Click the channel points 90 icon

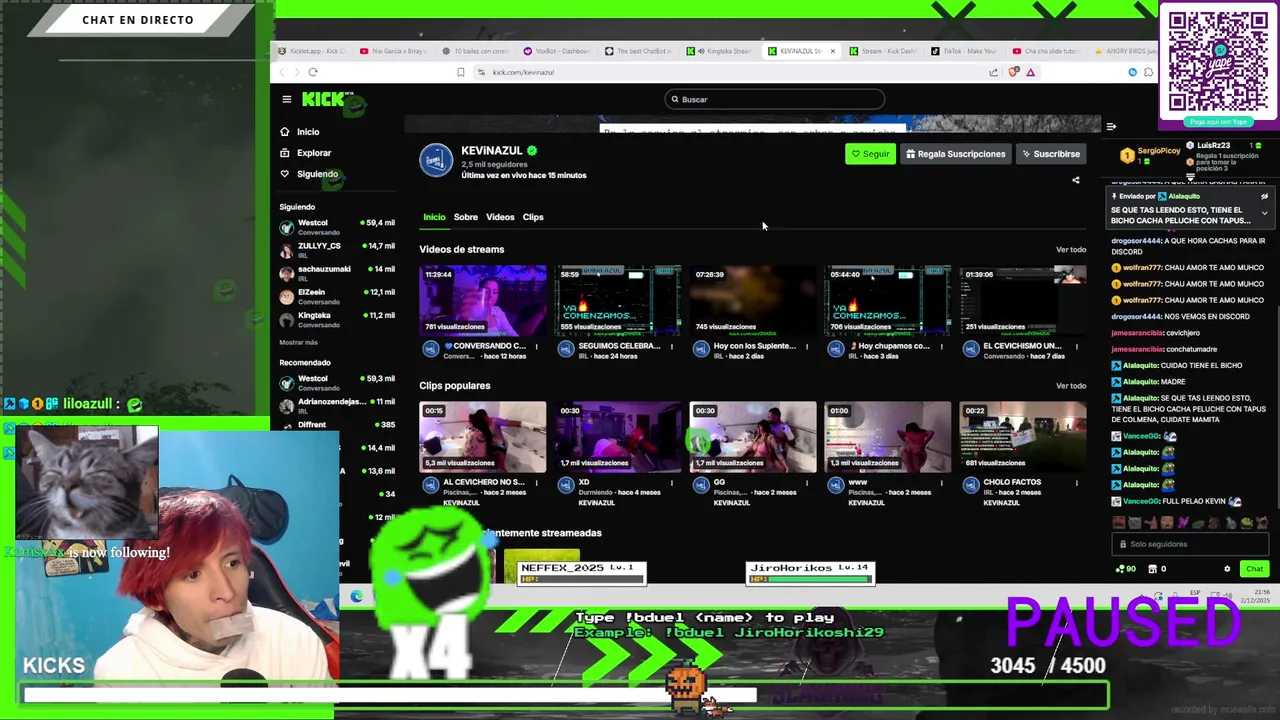[1125, 569]
